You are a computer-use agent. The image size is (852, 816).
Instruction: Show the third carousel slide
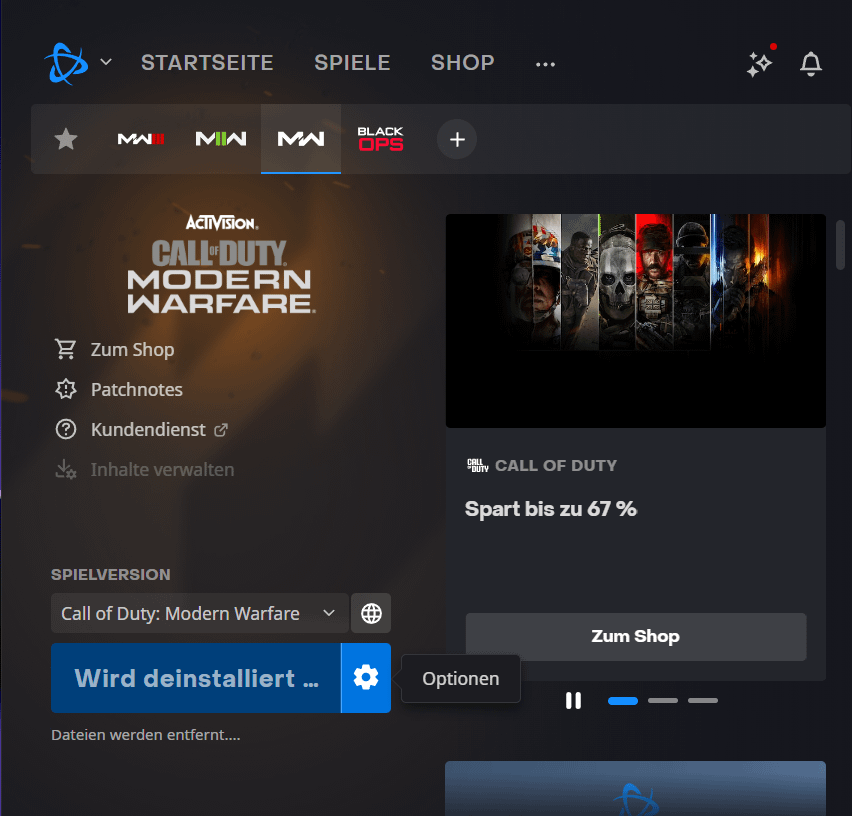coord(703,700)
